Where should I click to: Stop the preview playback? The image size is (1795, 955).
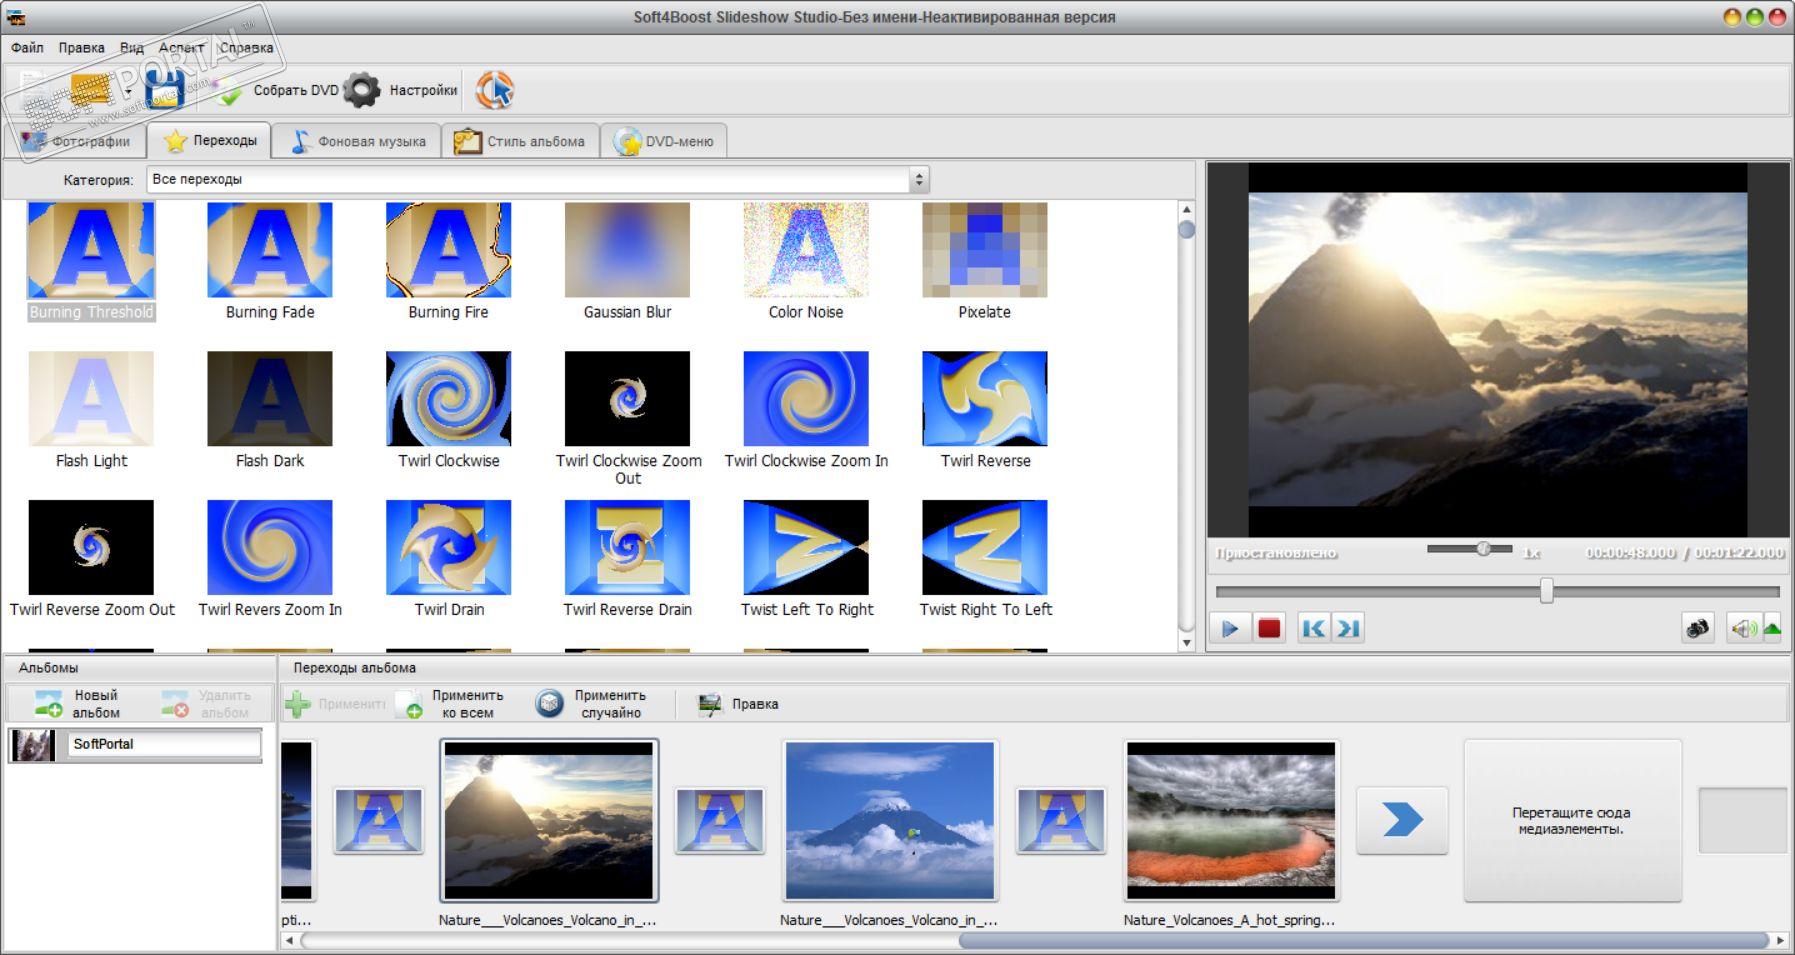click(x=1269, y=628)
